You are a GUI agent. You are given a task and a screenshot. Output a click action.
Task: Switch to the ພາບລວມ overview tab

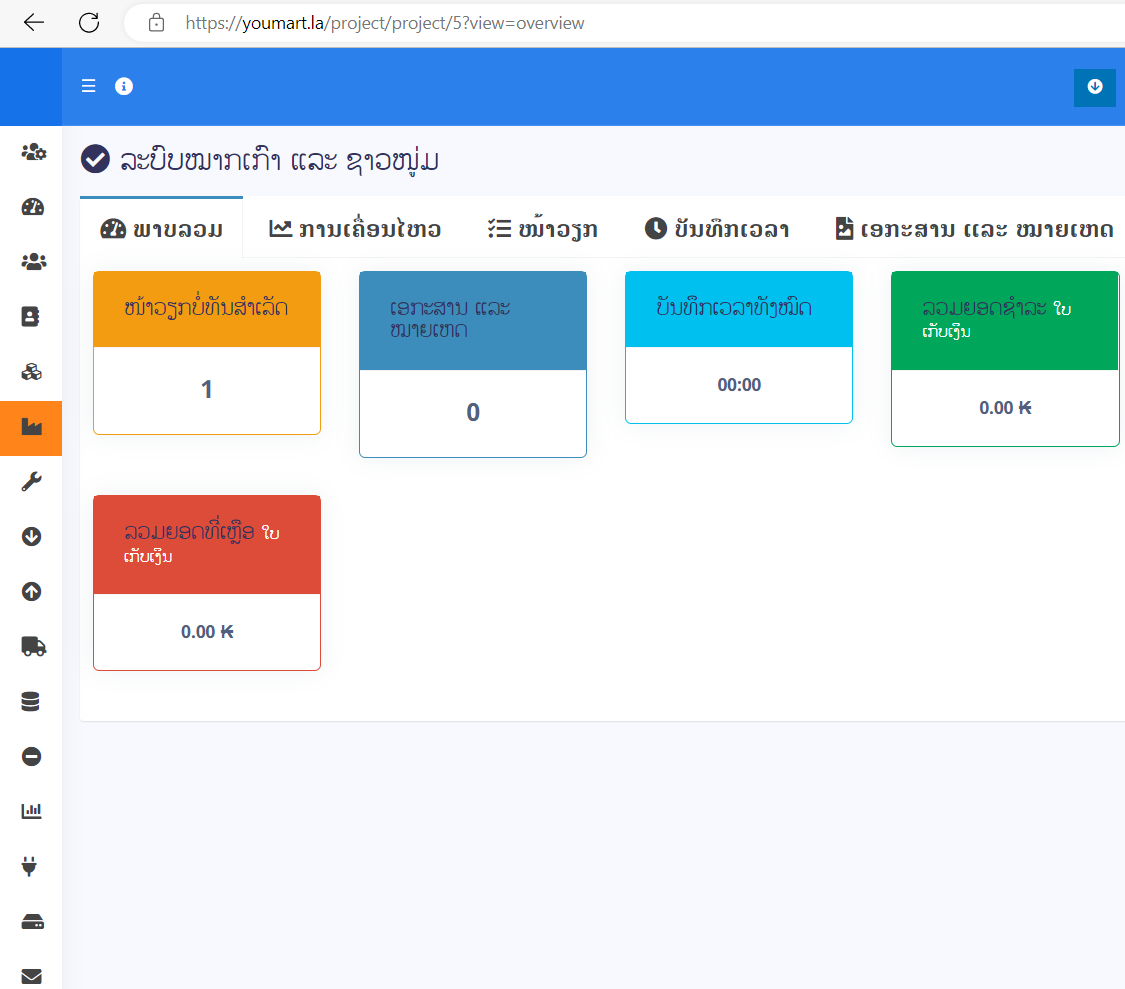[x=161, y=229]
